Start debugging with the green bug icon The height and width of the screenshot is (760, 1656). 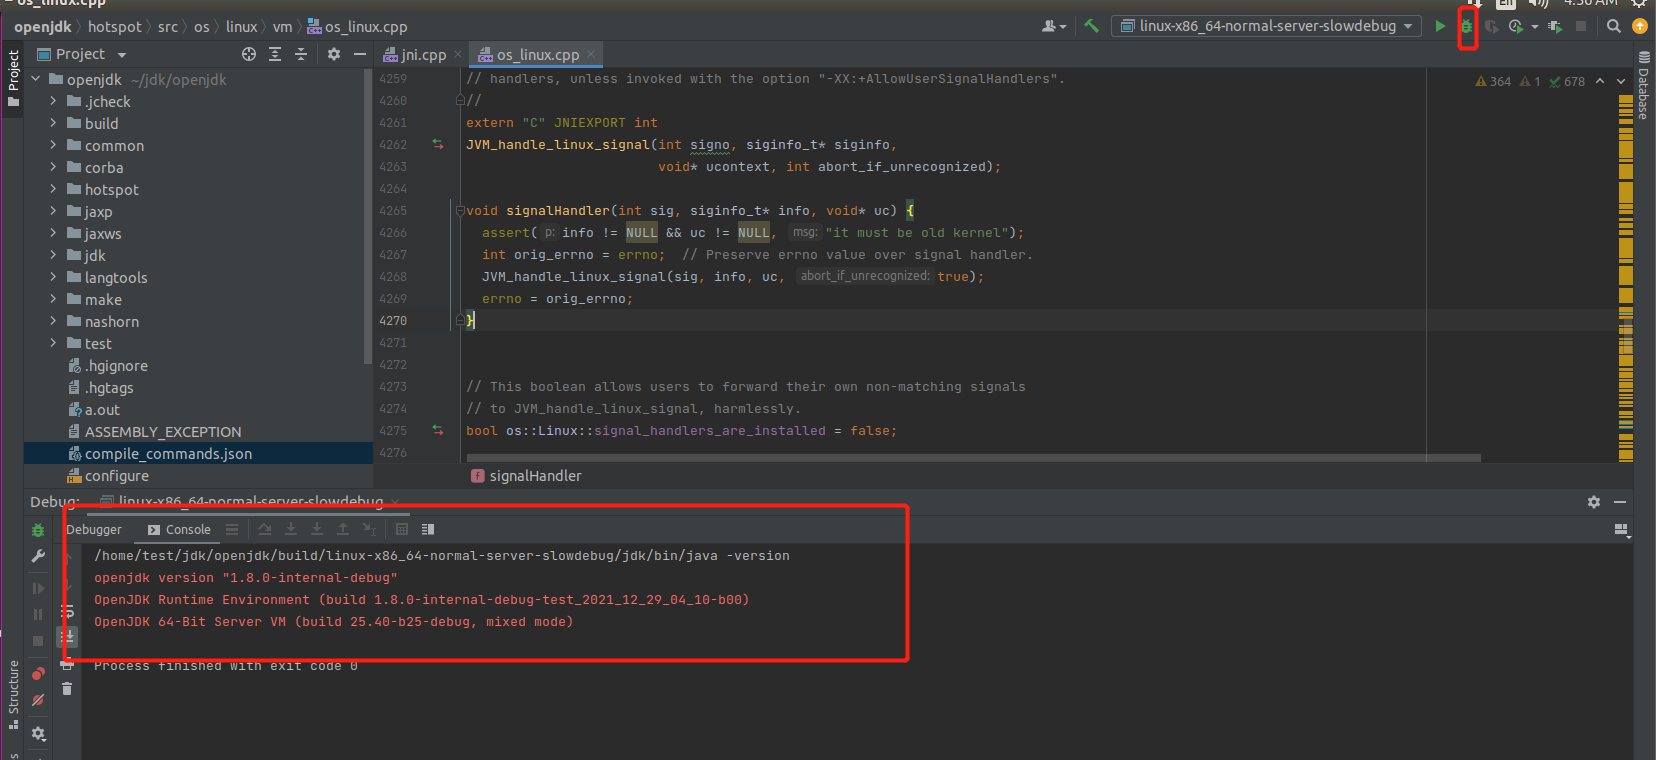(x=1467, y=26)
